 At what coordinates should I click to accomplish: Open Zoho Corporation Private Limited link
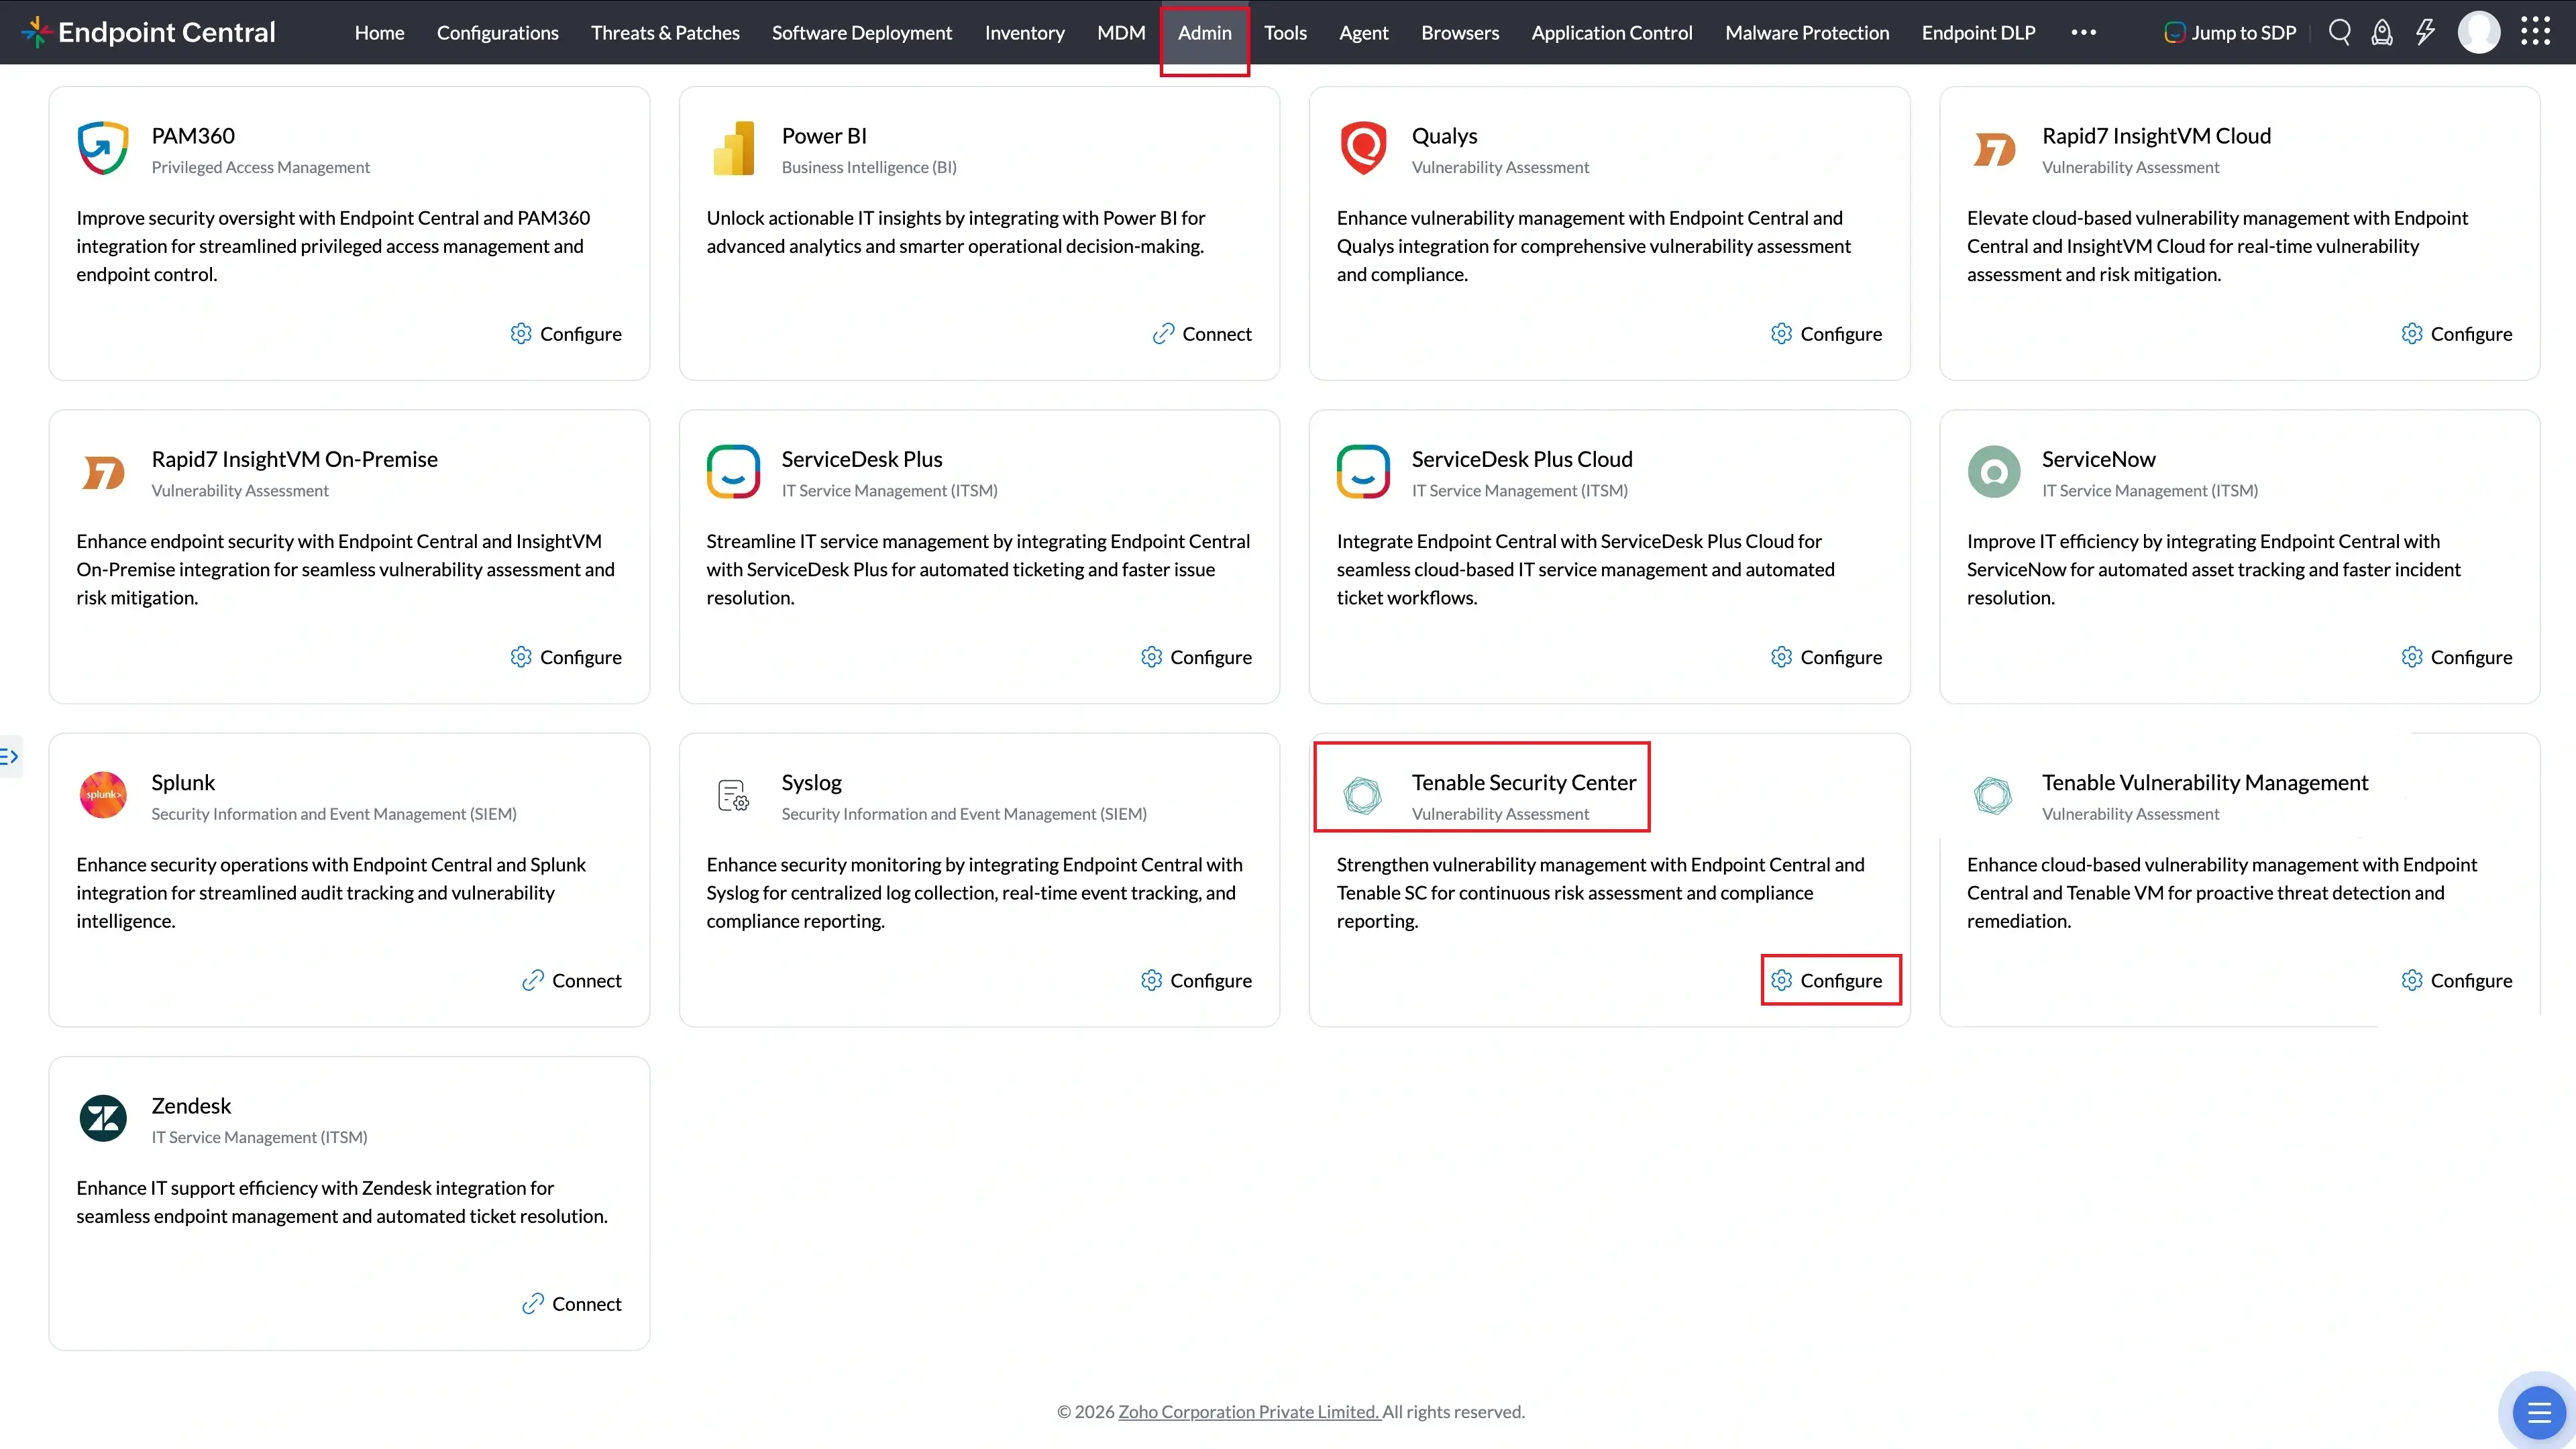[x=1249, y=1412]
